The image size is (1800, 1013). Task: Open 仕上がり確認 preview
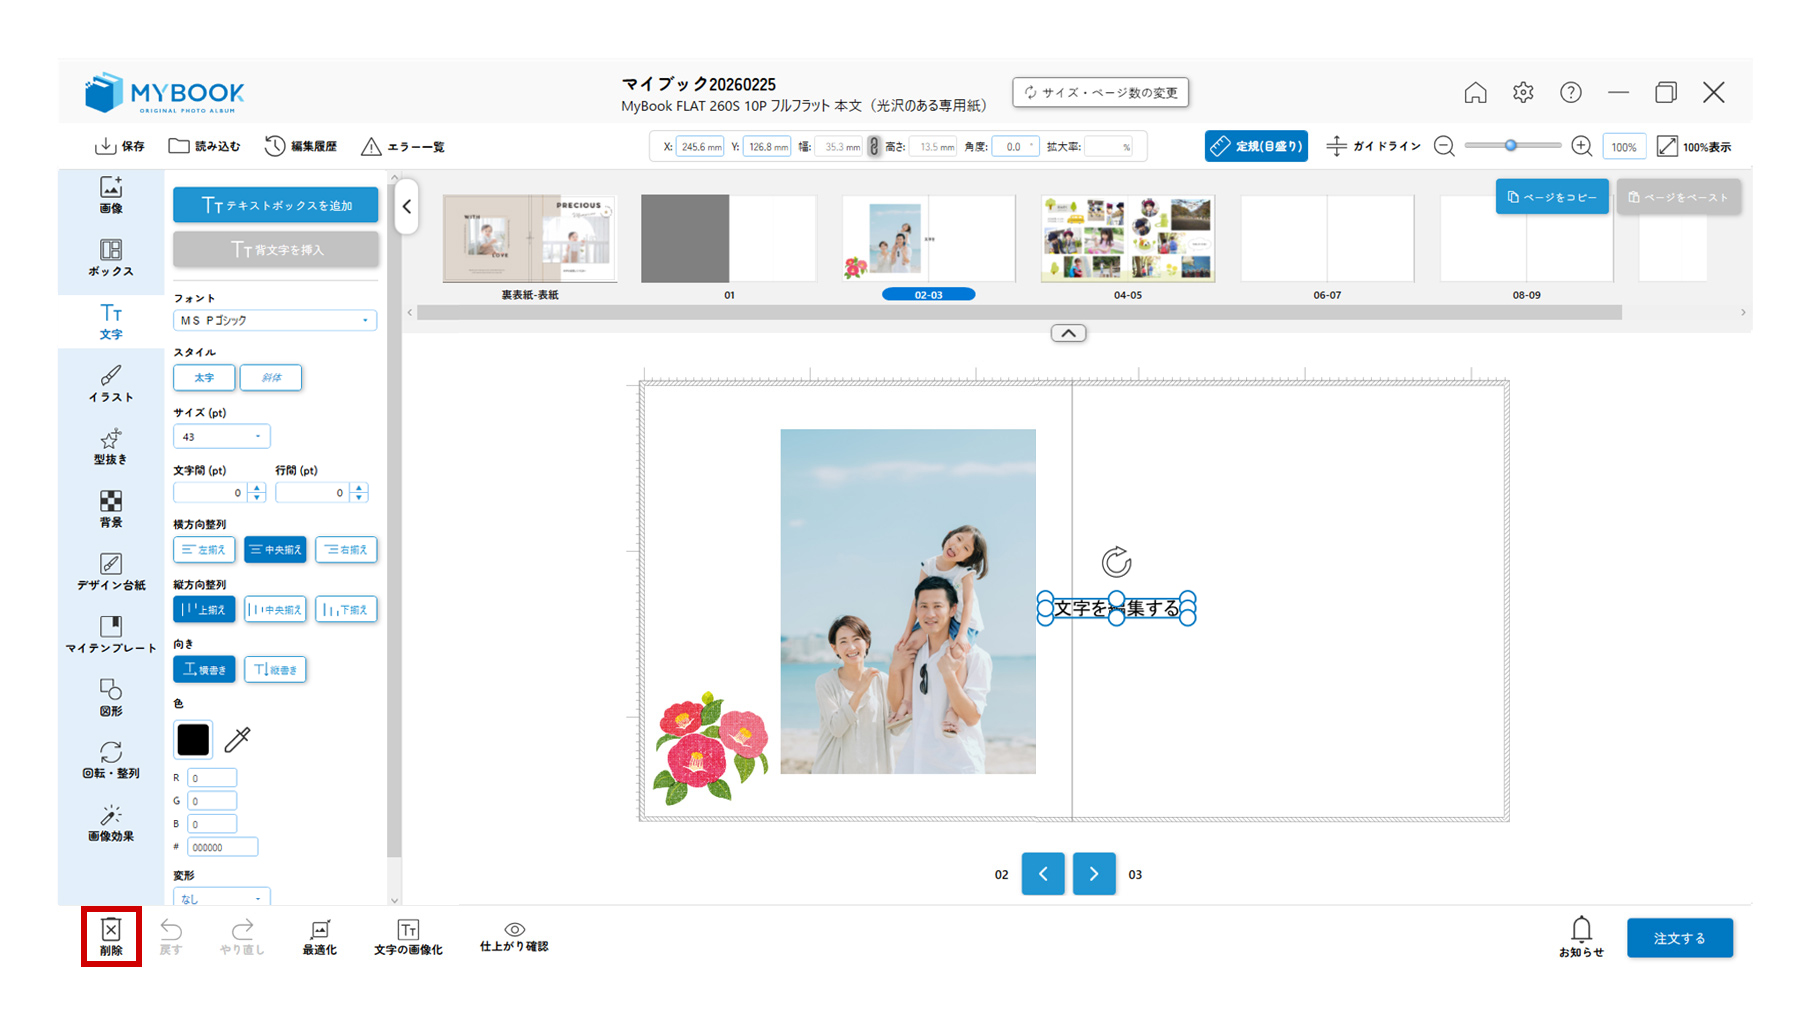[x=514, y=937]
